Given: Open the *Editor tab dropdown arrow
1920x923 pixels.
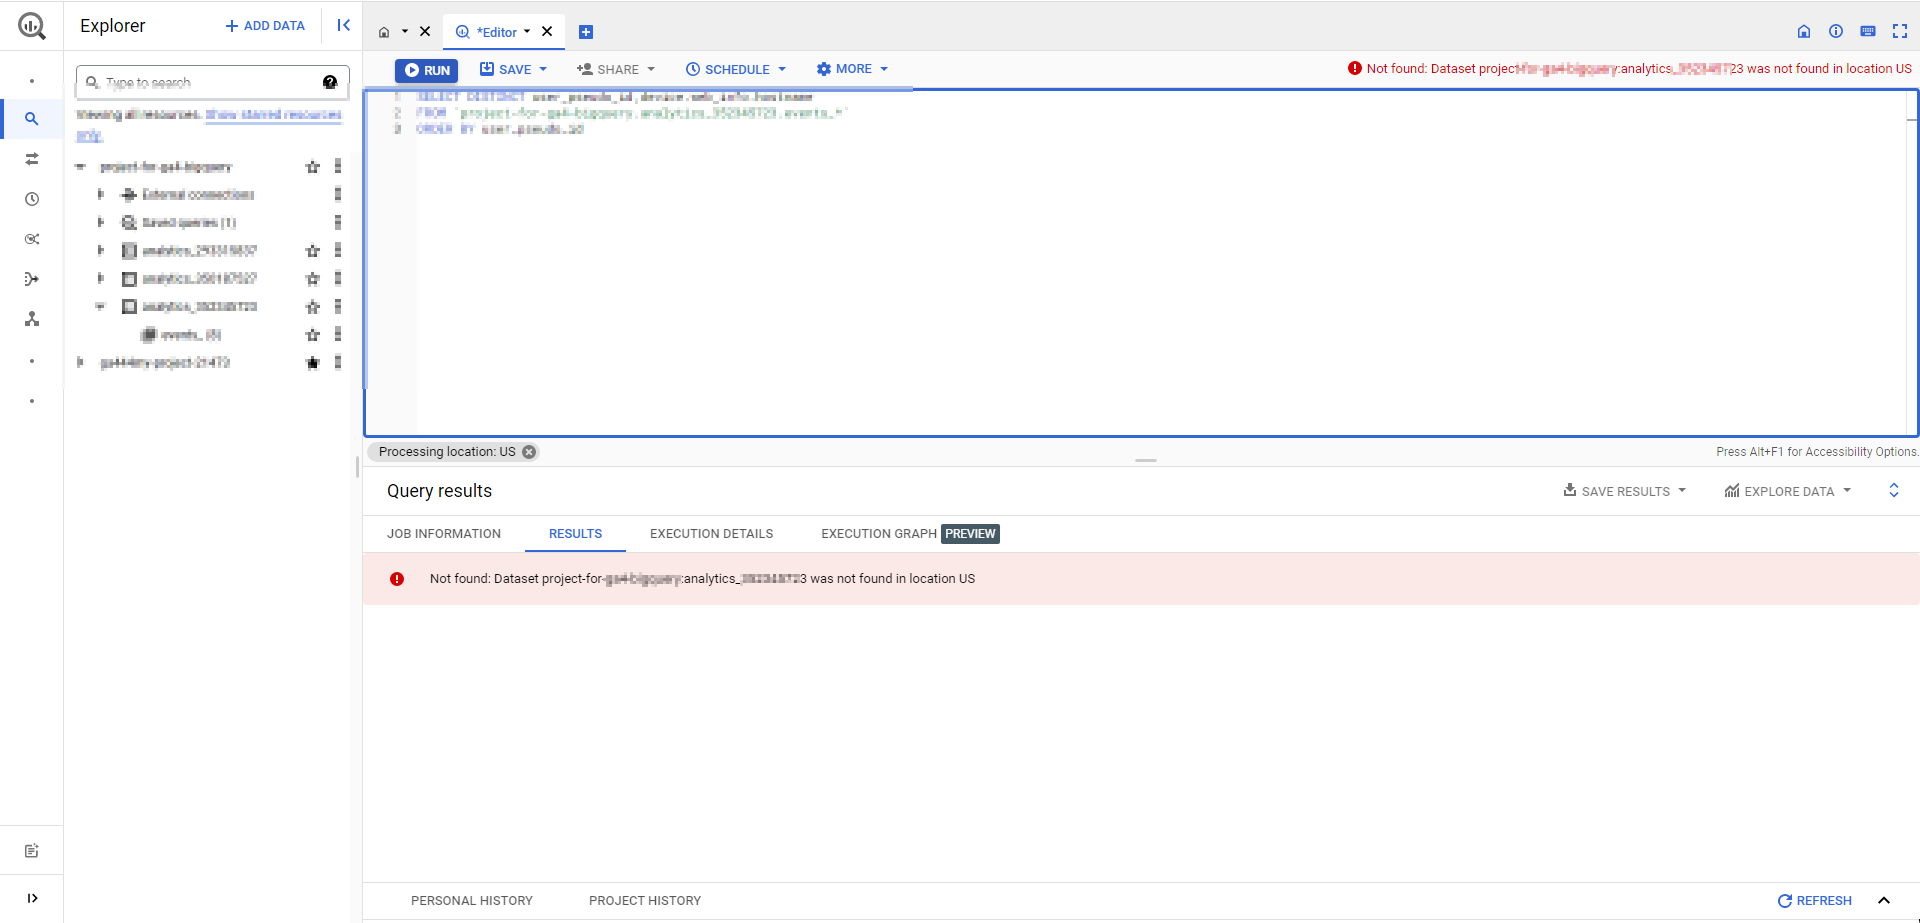Looking at the screenshot, I should click(x=527, y=32).
